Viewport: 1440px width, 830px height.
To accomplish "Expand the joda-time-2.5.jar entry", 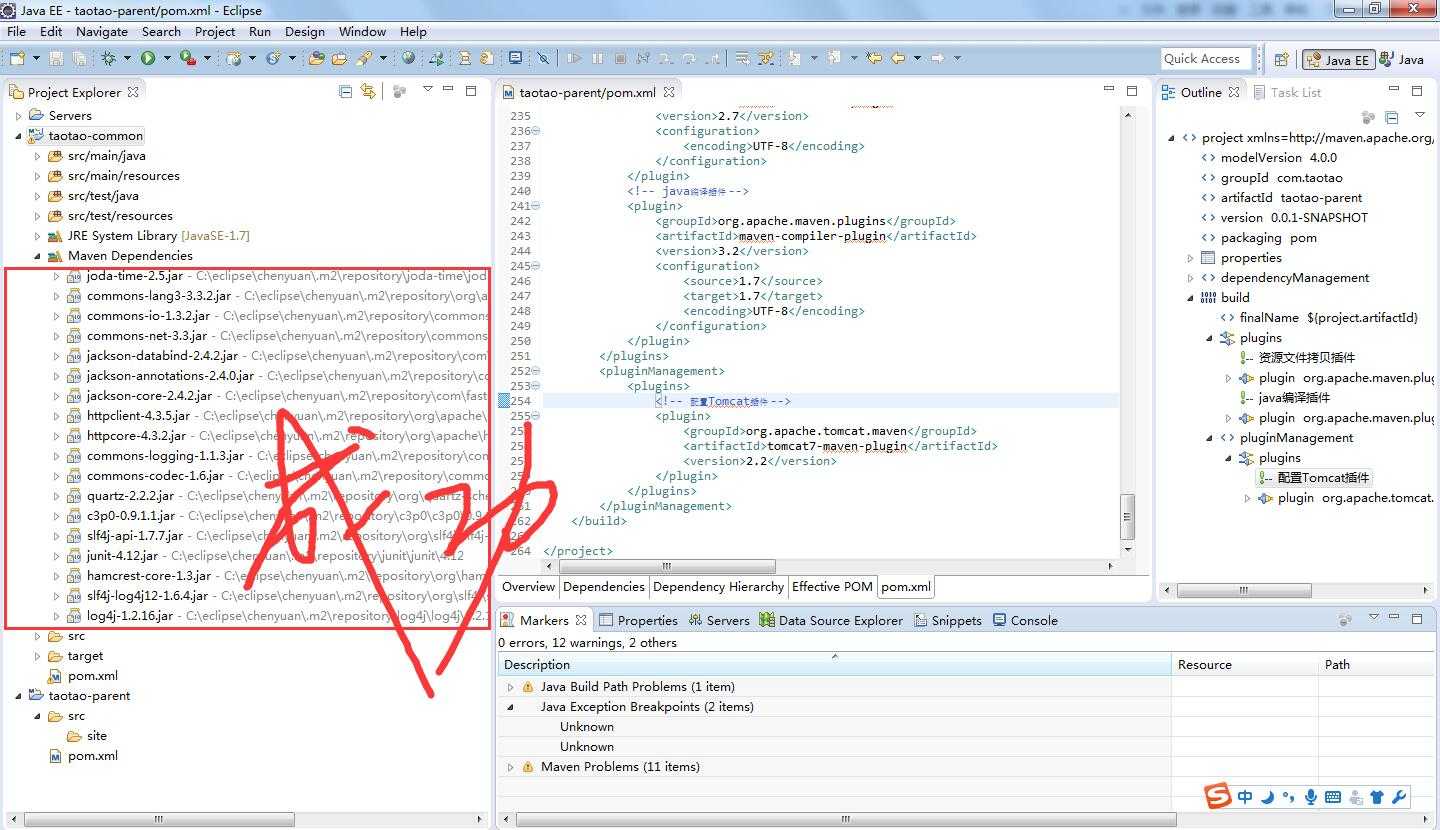I will coord(57,276).
